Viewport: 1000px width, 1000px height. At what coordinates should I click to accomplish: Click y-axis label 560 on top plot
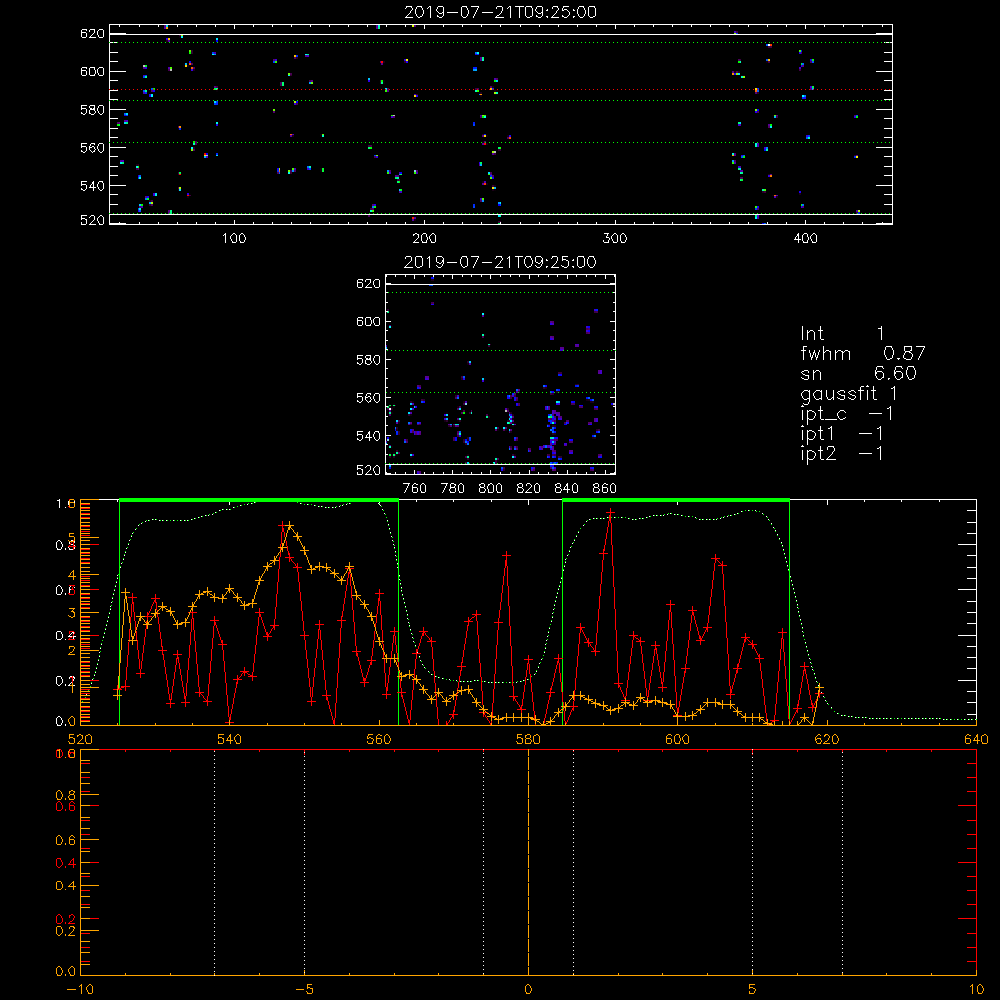point(92,148)
